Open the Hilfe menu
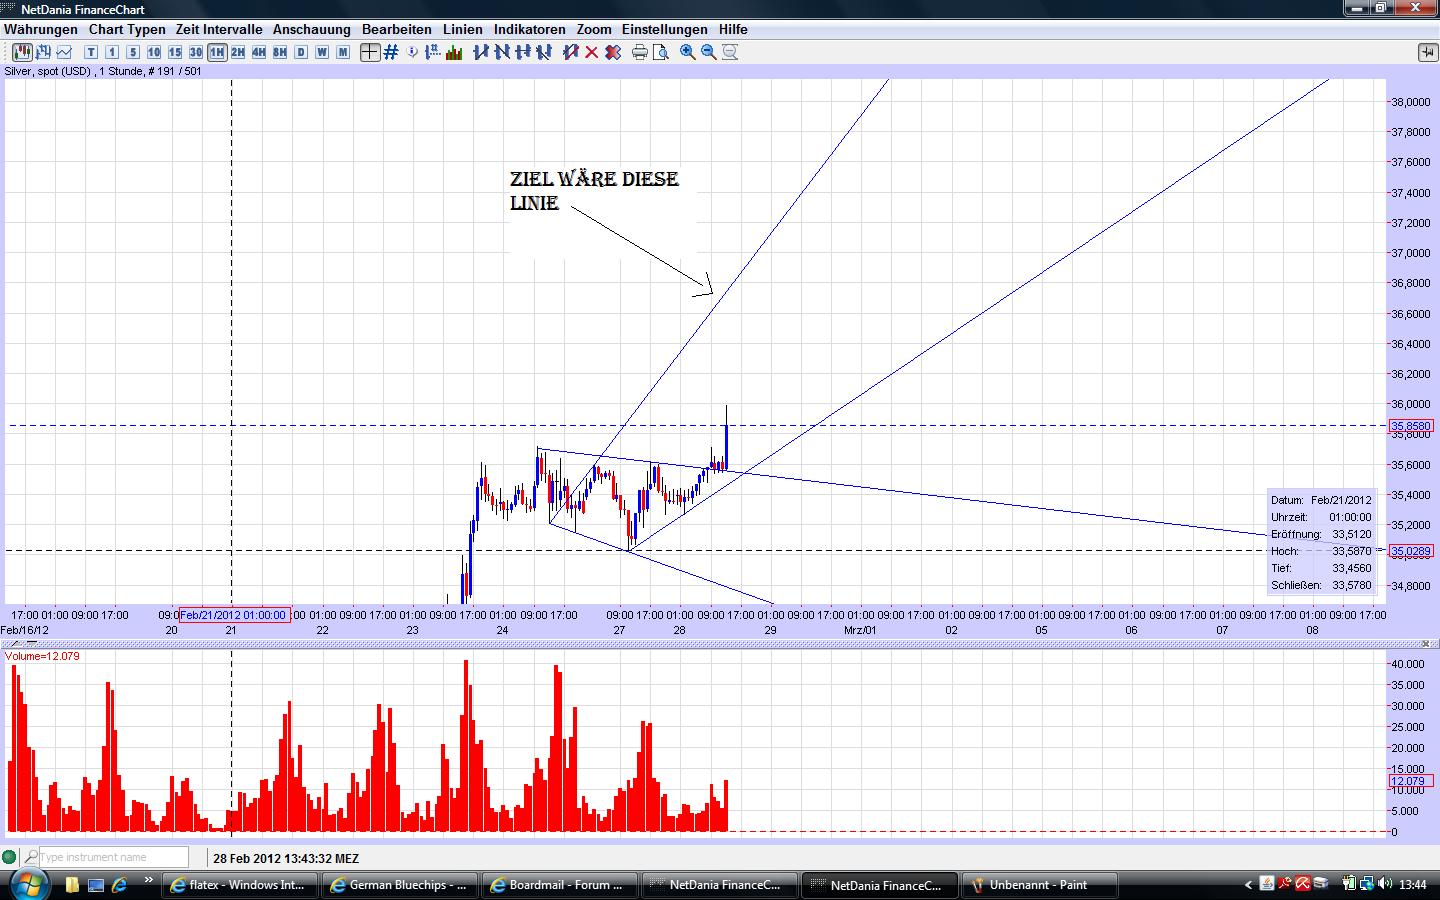The height and width of the screenshot is (900, 1440). click(733, 30)
